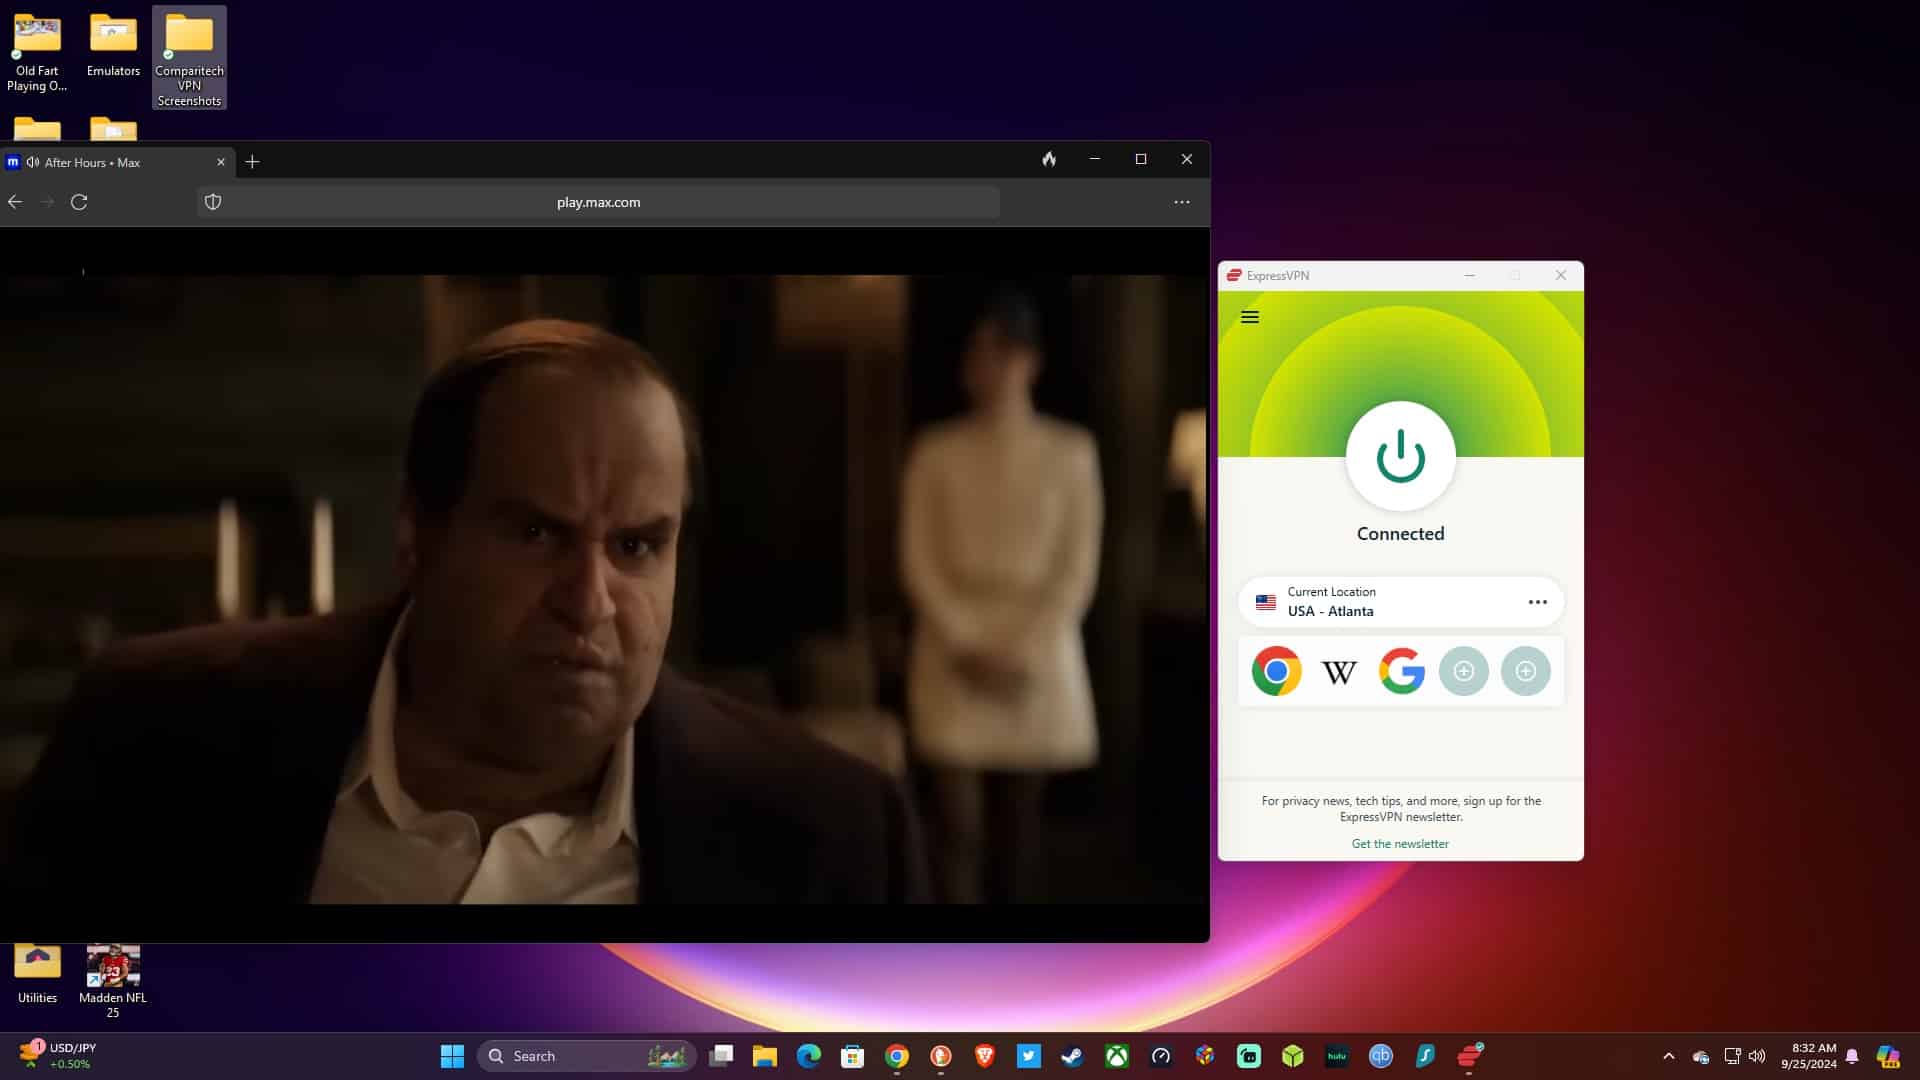The height and width of the screenshot is (1080, 1920).
Task: Switch to DuckDuckGo browser on the taskbar
Action: click(x=941, y=1056)
